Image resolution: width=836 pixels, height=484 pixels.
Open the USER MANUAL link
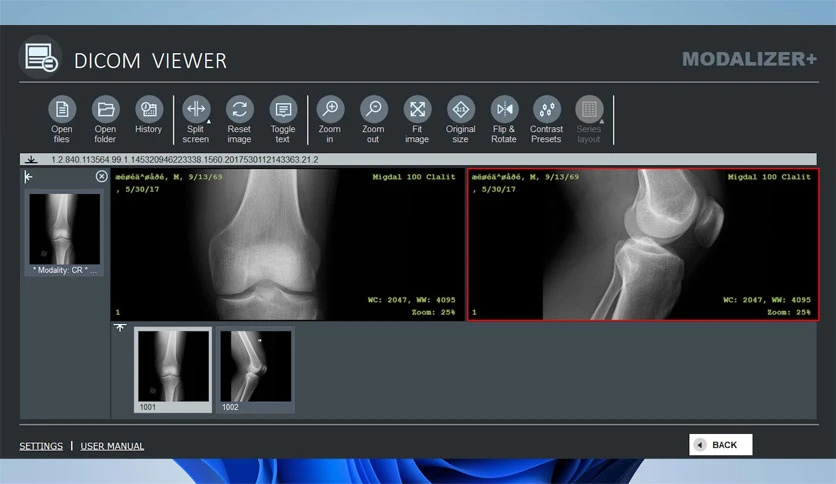(112, 446)
